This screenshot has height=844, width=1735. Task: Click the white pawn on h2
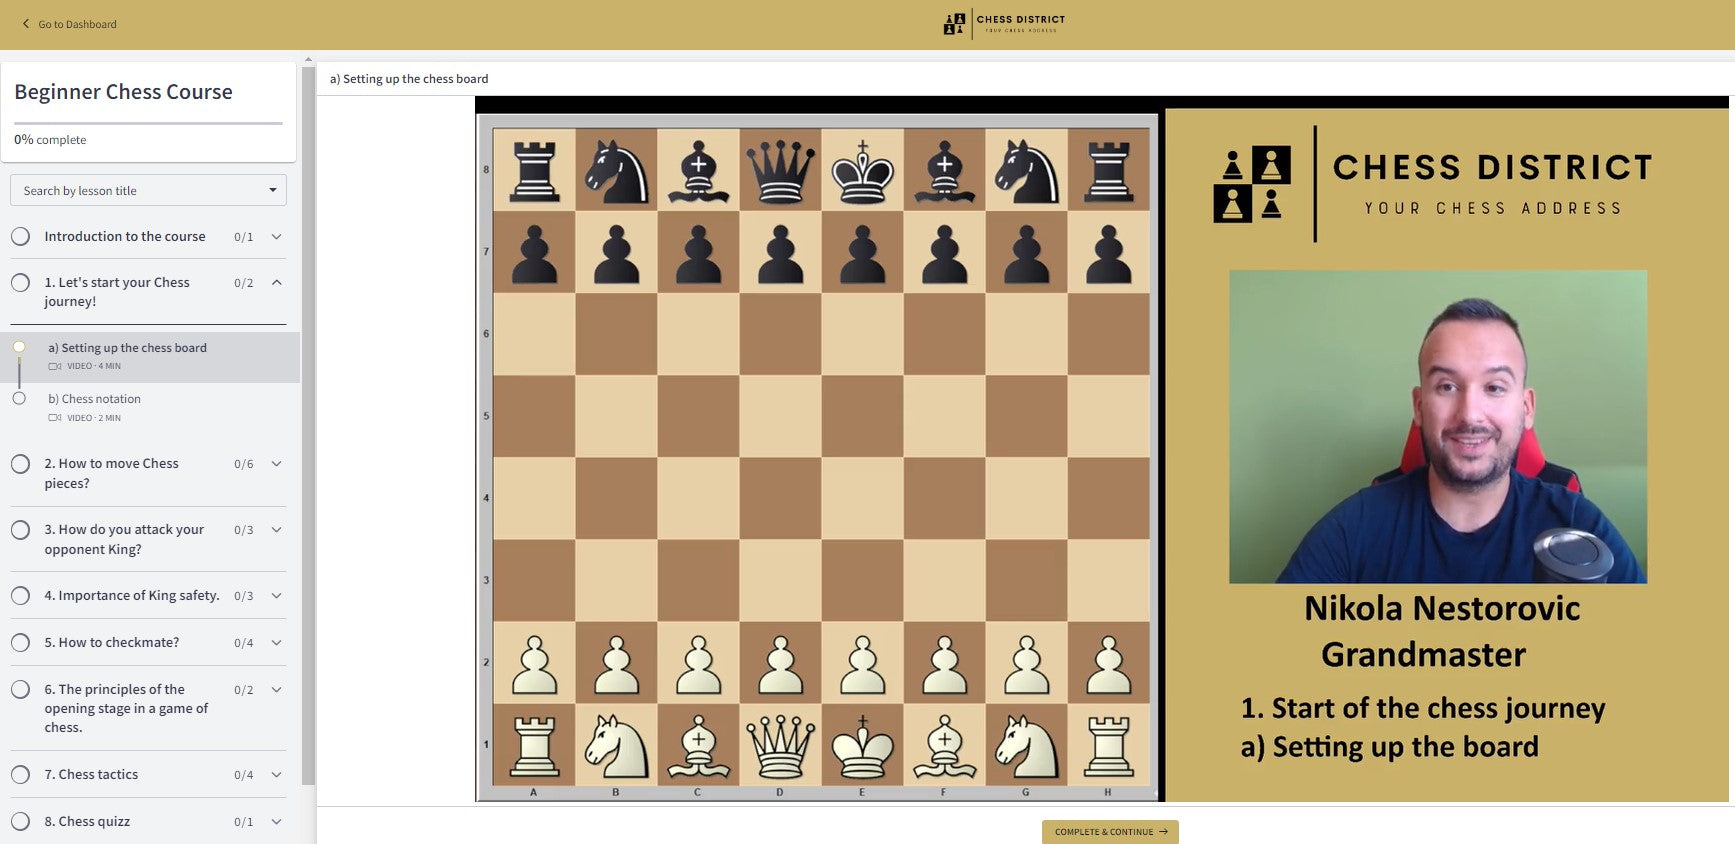click(1109, 664)
